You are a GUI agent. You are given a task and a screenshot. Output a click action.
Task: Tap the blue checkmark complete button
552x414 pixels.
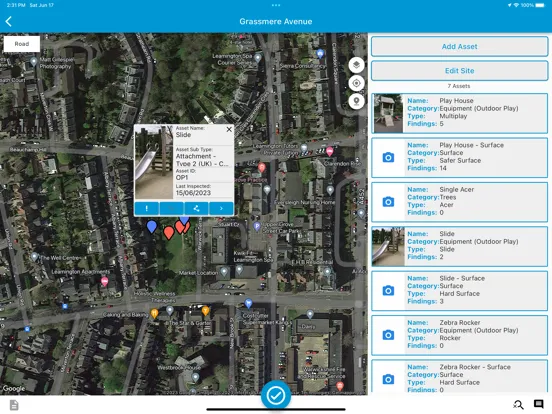276,395
